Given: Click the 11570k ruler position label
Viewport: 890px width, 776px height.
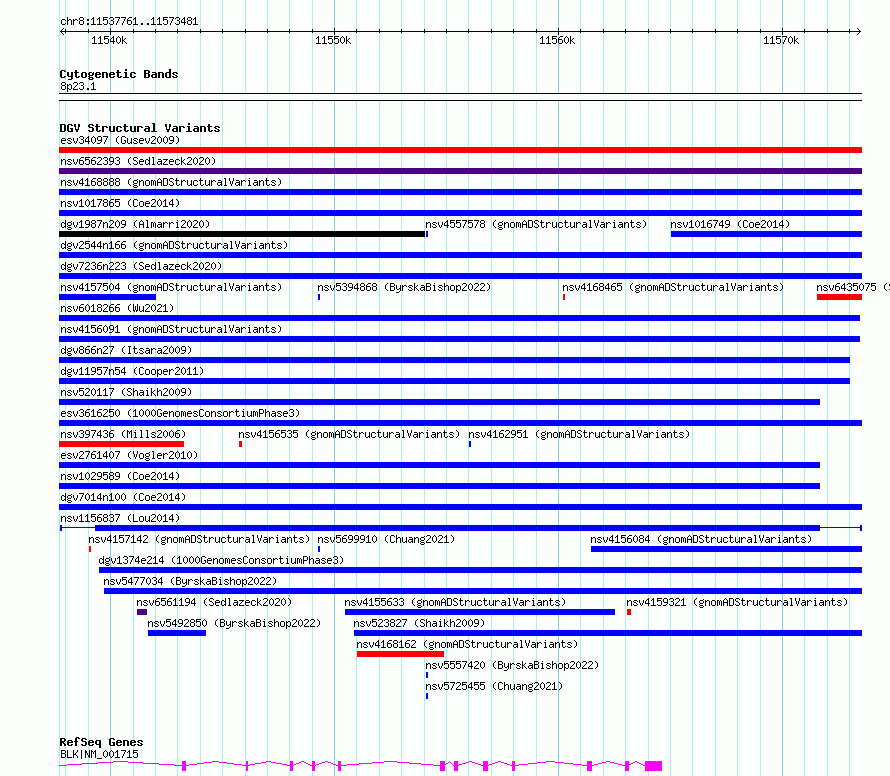Looking at the screenshot, I should click(x=781, y=40).
